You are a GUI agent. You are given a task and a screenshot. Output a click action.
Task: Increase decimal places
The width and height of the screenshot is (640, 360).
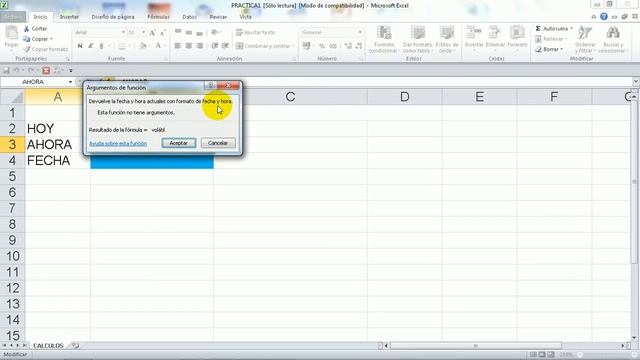(x=348, y=46)
